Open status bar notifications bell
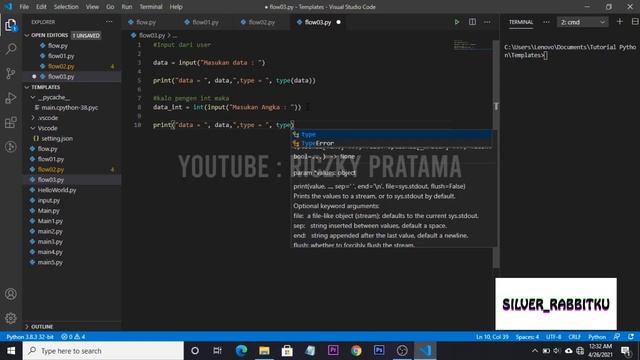Screen dimensions: 640x360 click(631, 337)
